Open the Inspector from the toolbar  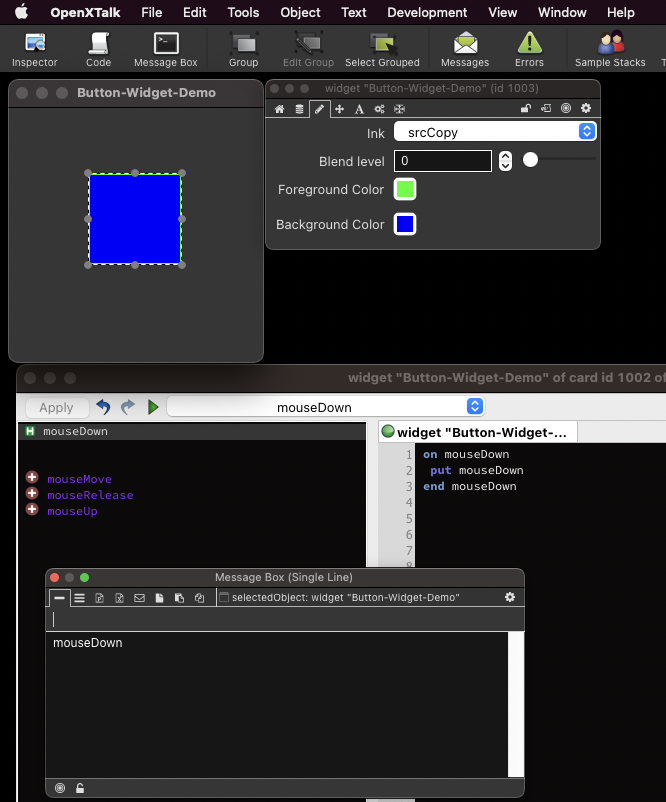pyautogui.click(x=35, y=50)
